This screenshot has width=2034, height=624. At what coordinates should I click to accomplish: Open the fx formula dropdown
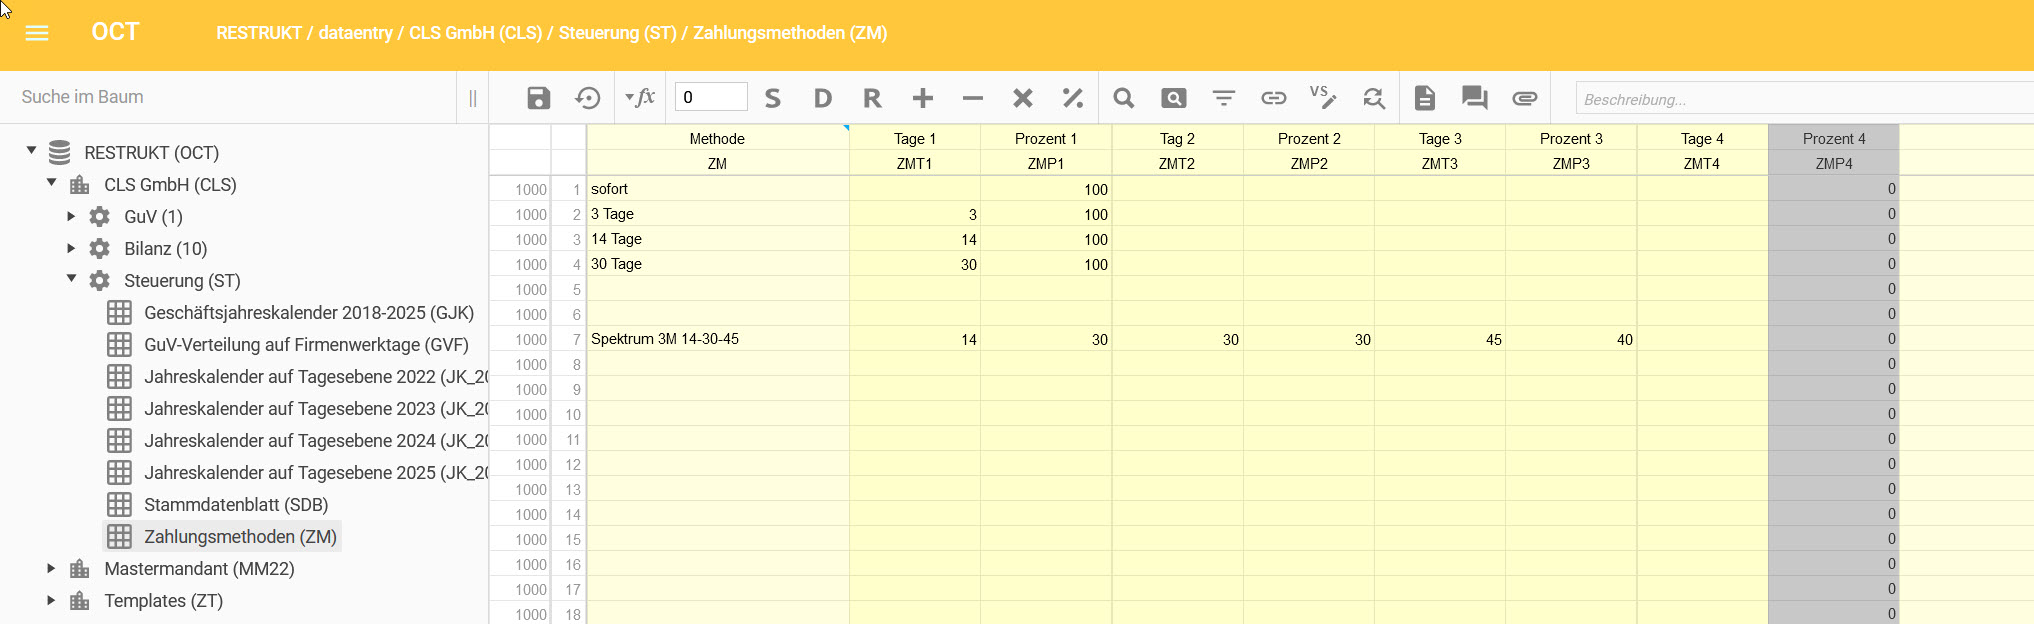pyautogui.click(x=639, y=98)
